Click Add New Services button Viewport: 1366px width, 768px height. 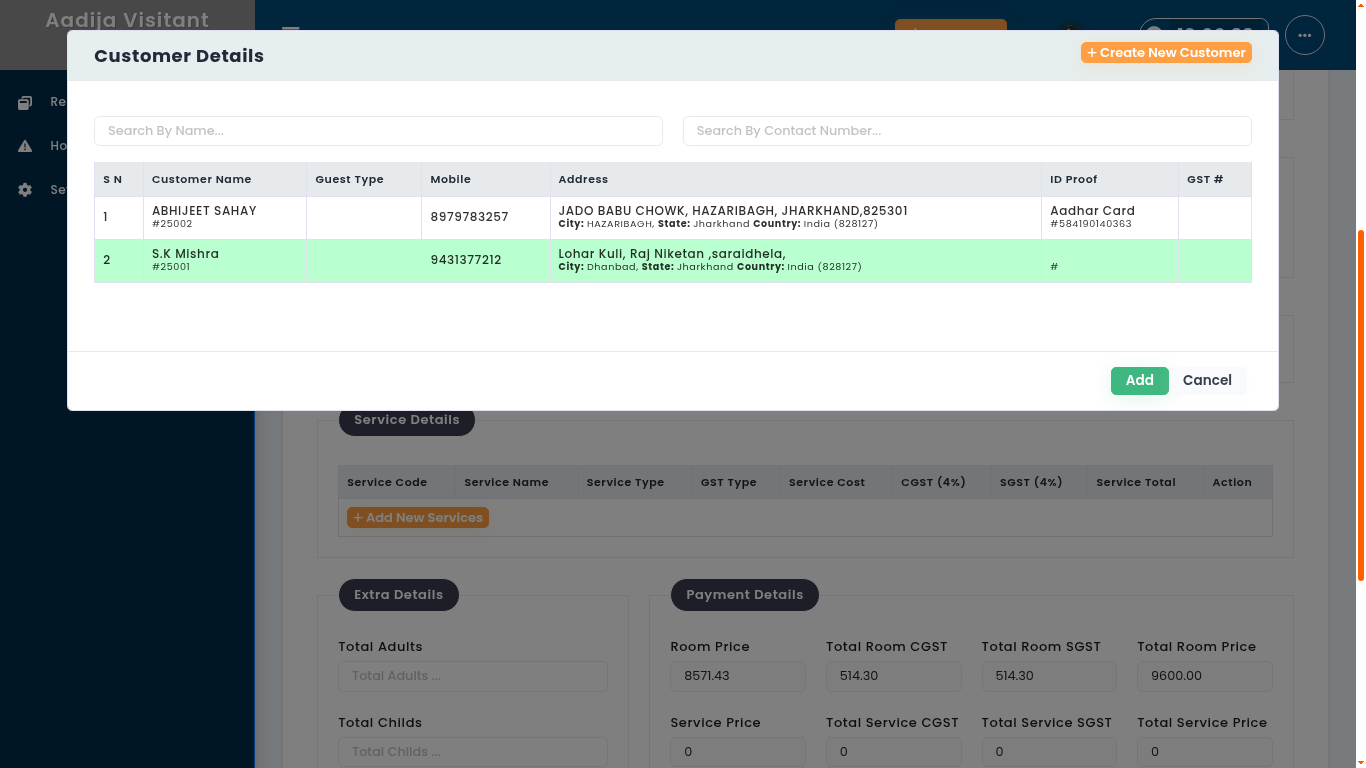click(418, 518)
